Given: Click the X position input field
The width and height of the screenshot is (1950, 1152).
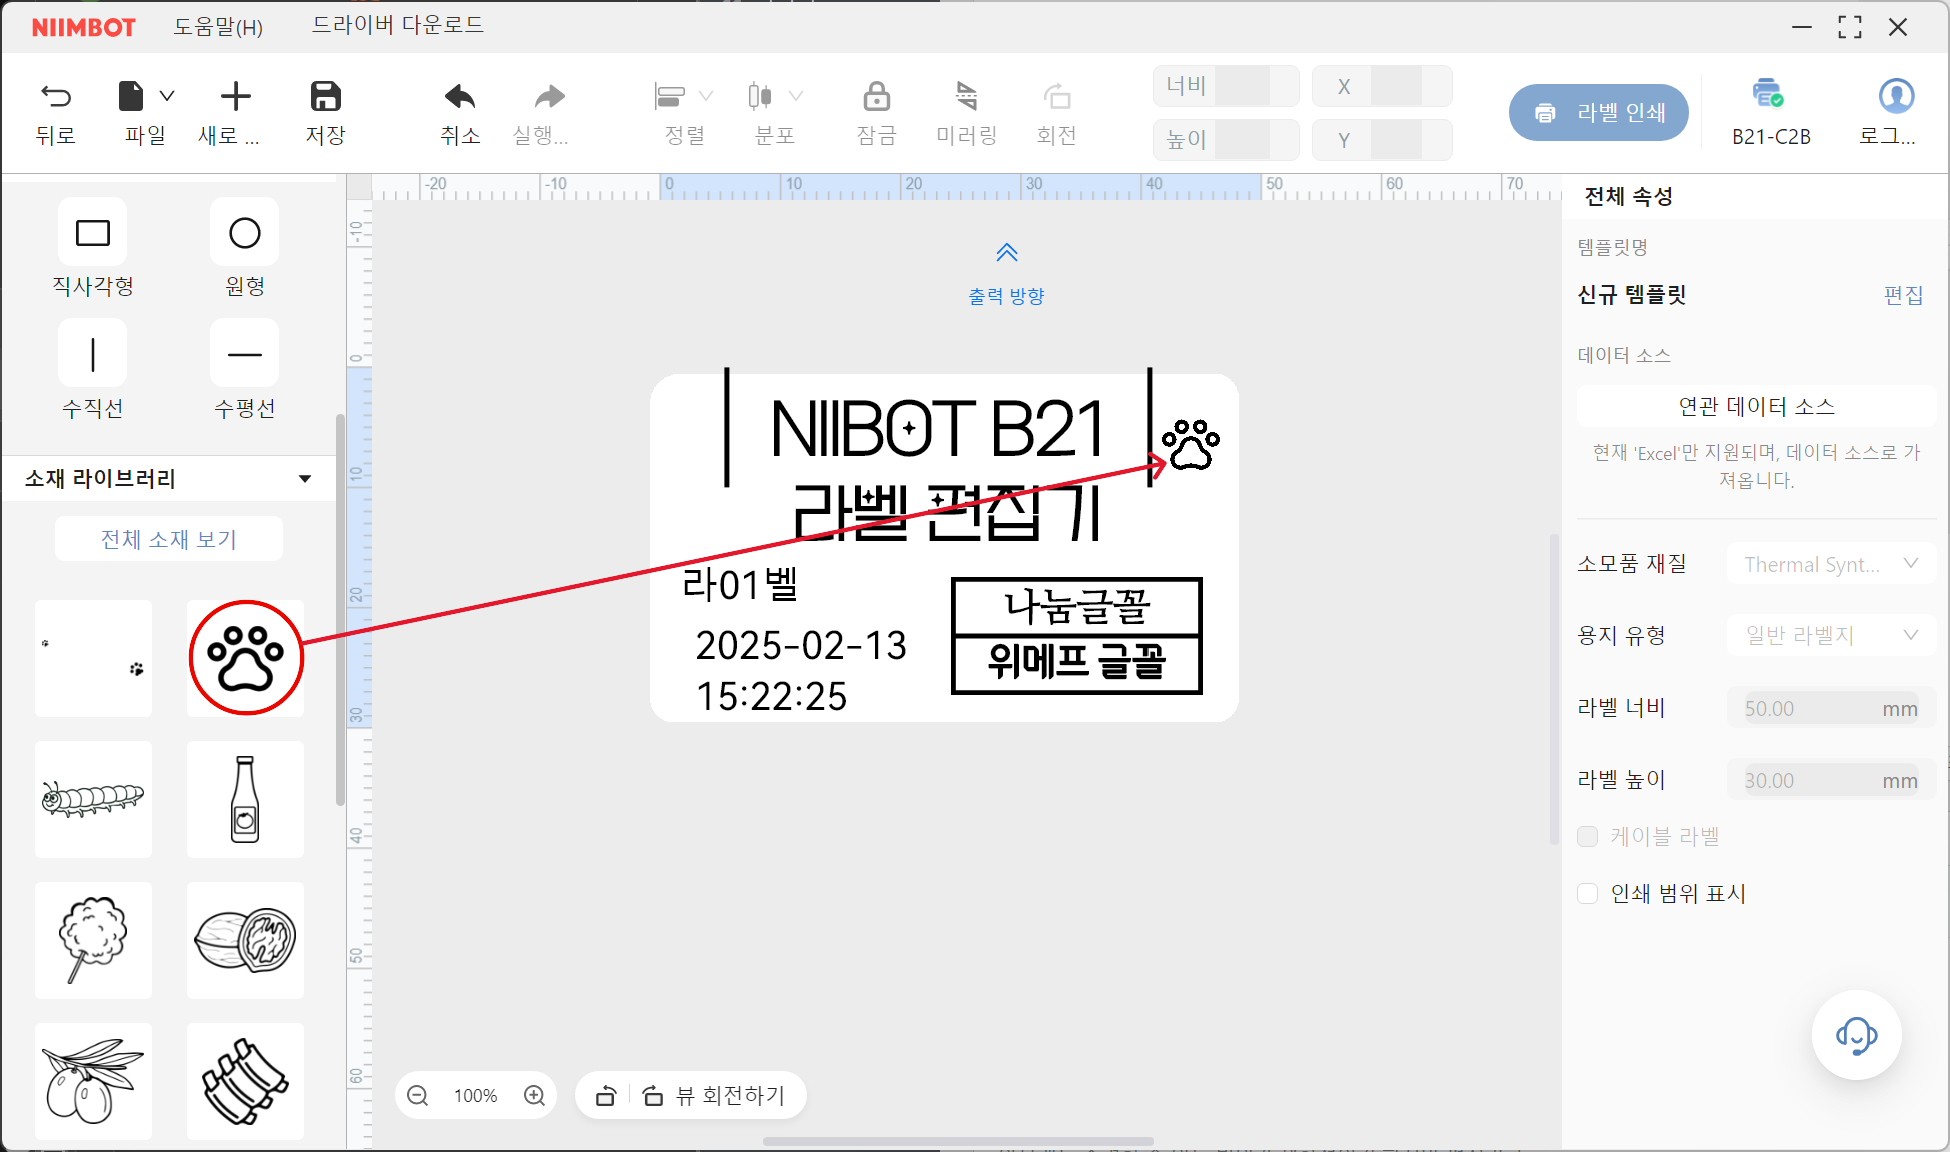Looking at the screenshot, I should tap(1382, 86).
